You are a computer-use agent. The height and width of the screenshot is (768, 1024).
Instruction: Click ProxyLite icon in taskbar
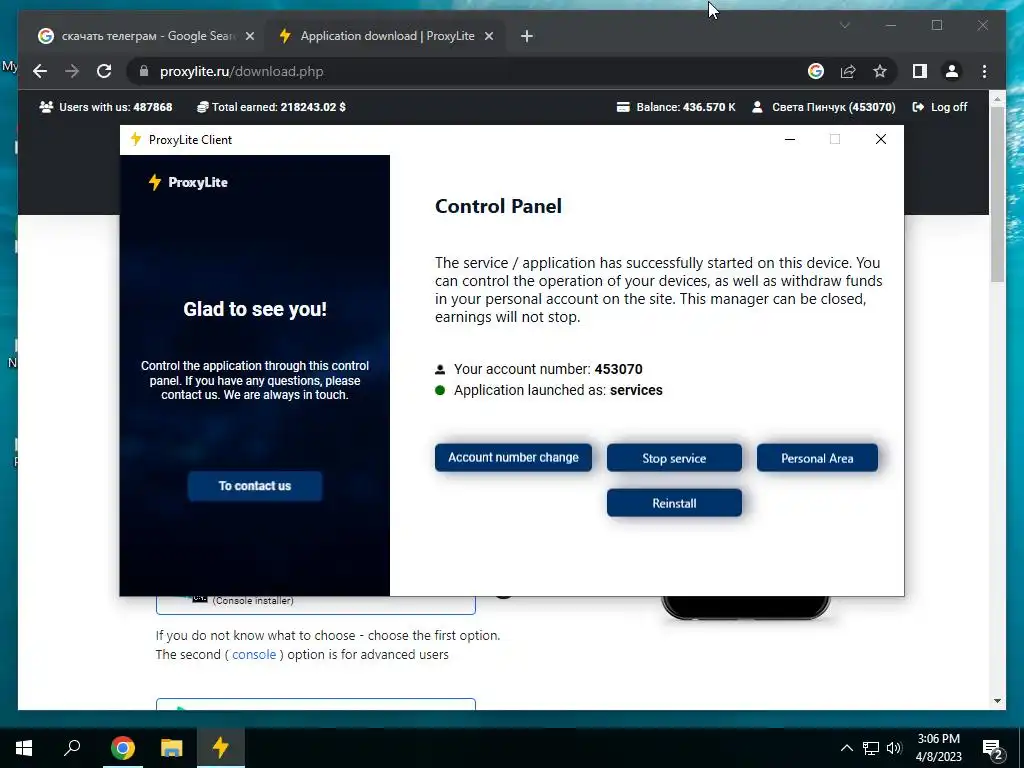221,748
